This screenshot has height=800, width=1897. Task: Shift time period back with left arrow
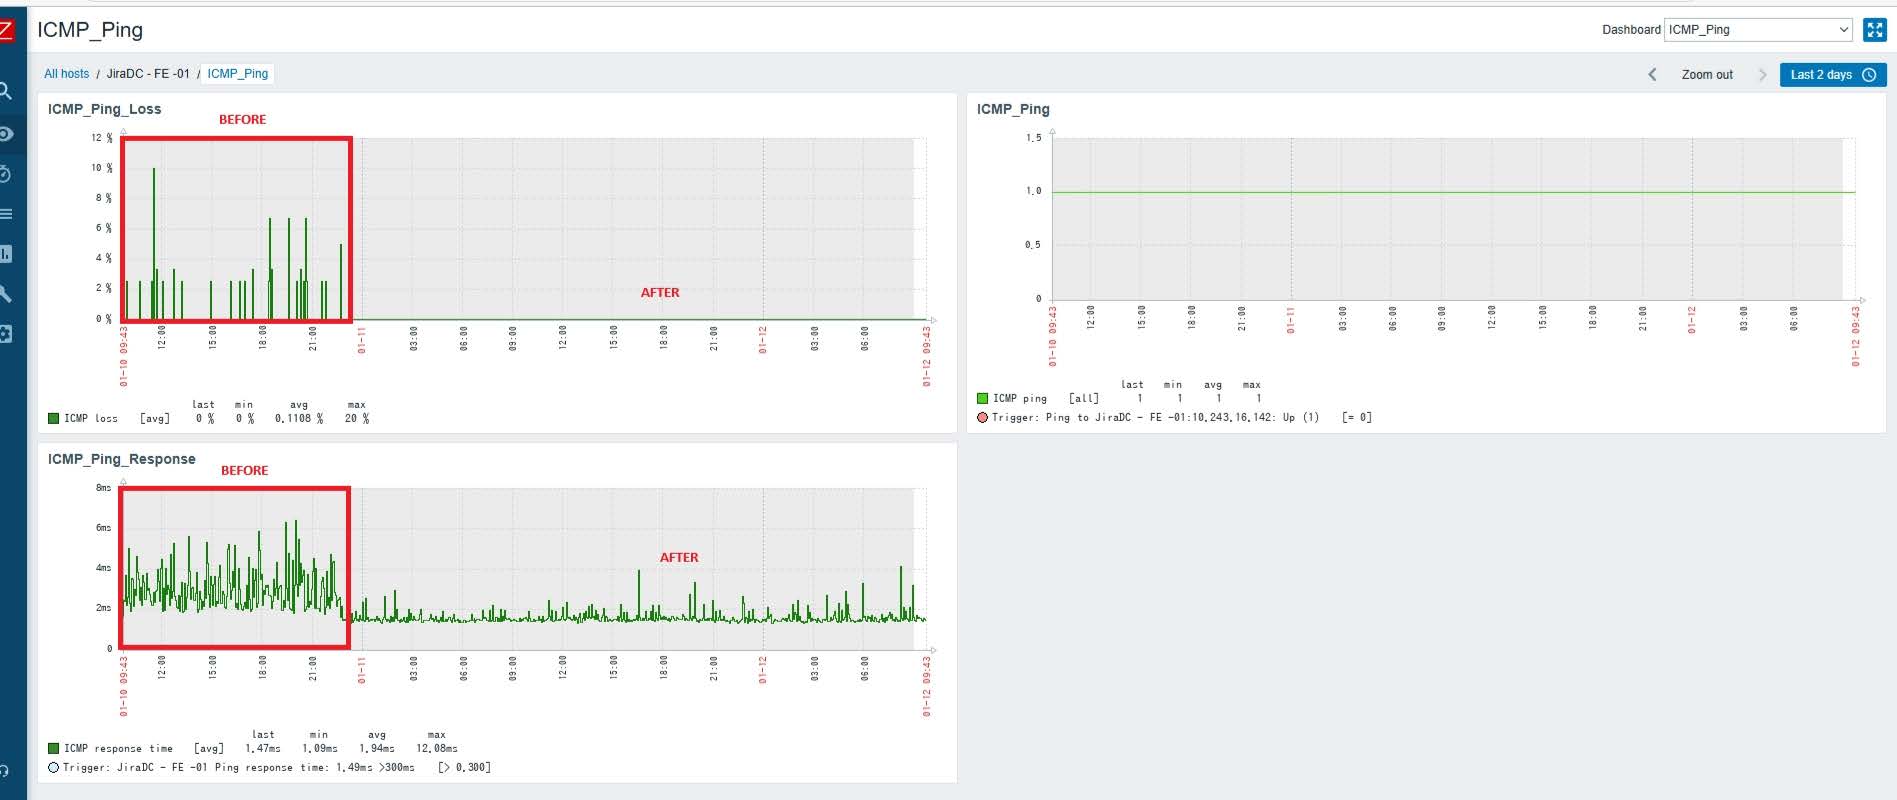click(x=1652, y=75)
